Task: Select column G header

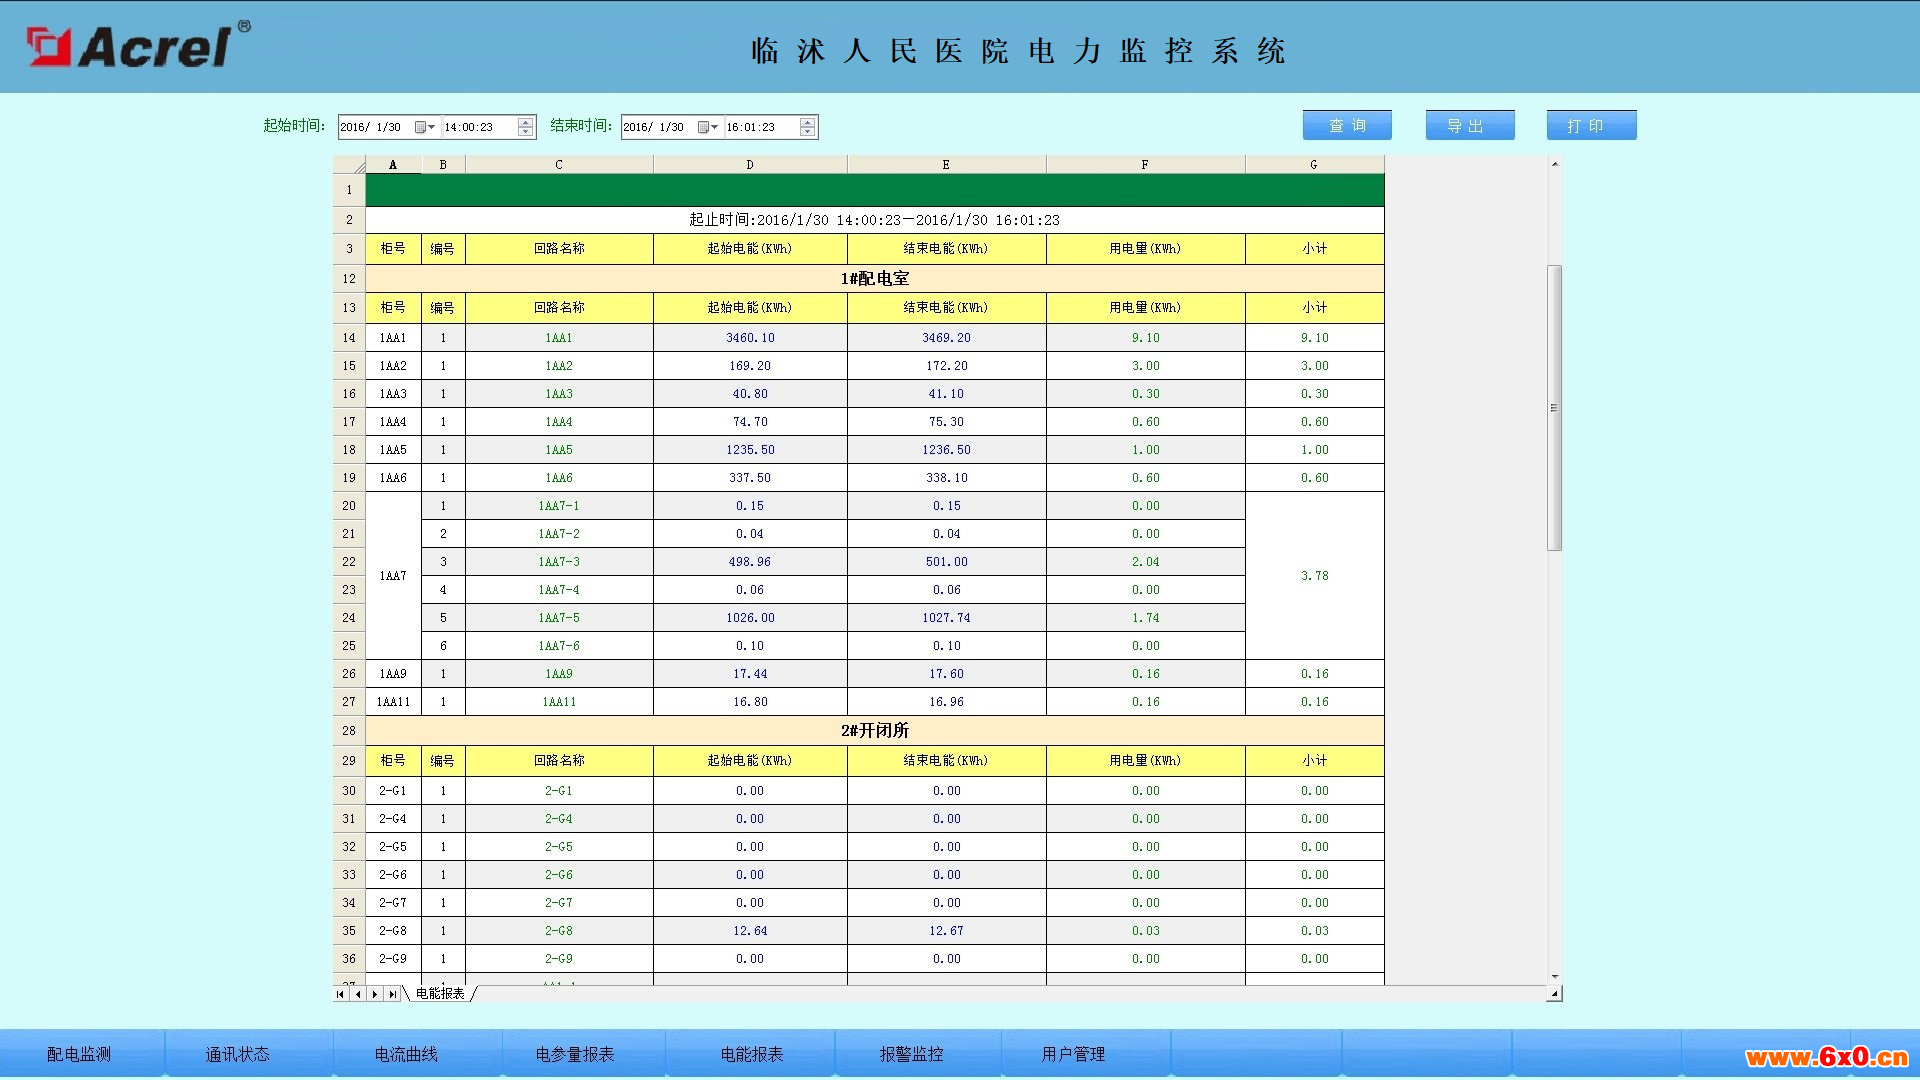Action: 1314,165
